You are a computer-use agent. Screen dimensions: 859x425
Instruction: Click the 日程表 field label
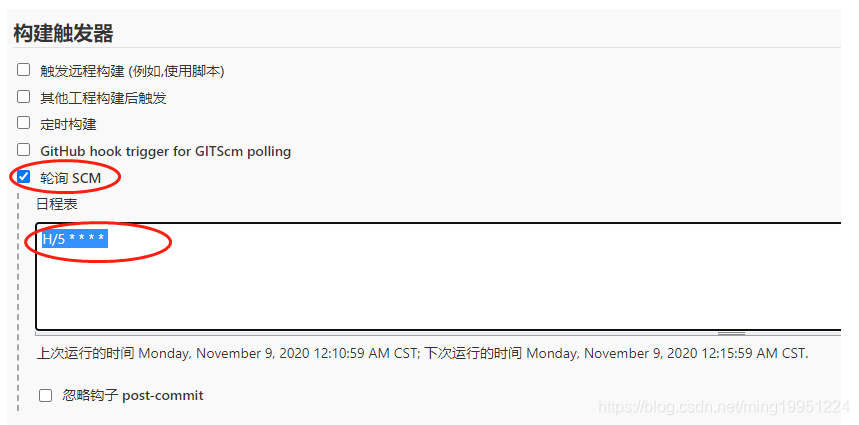coord(56,204)
